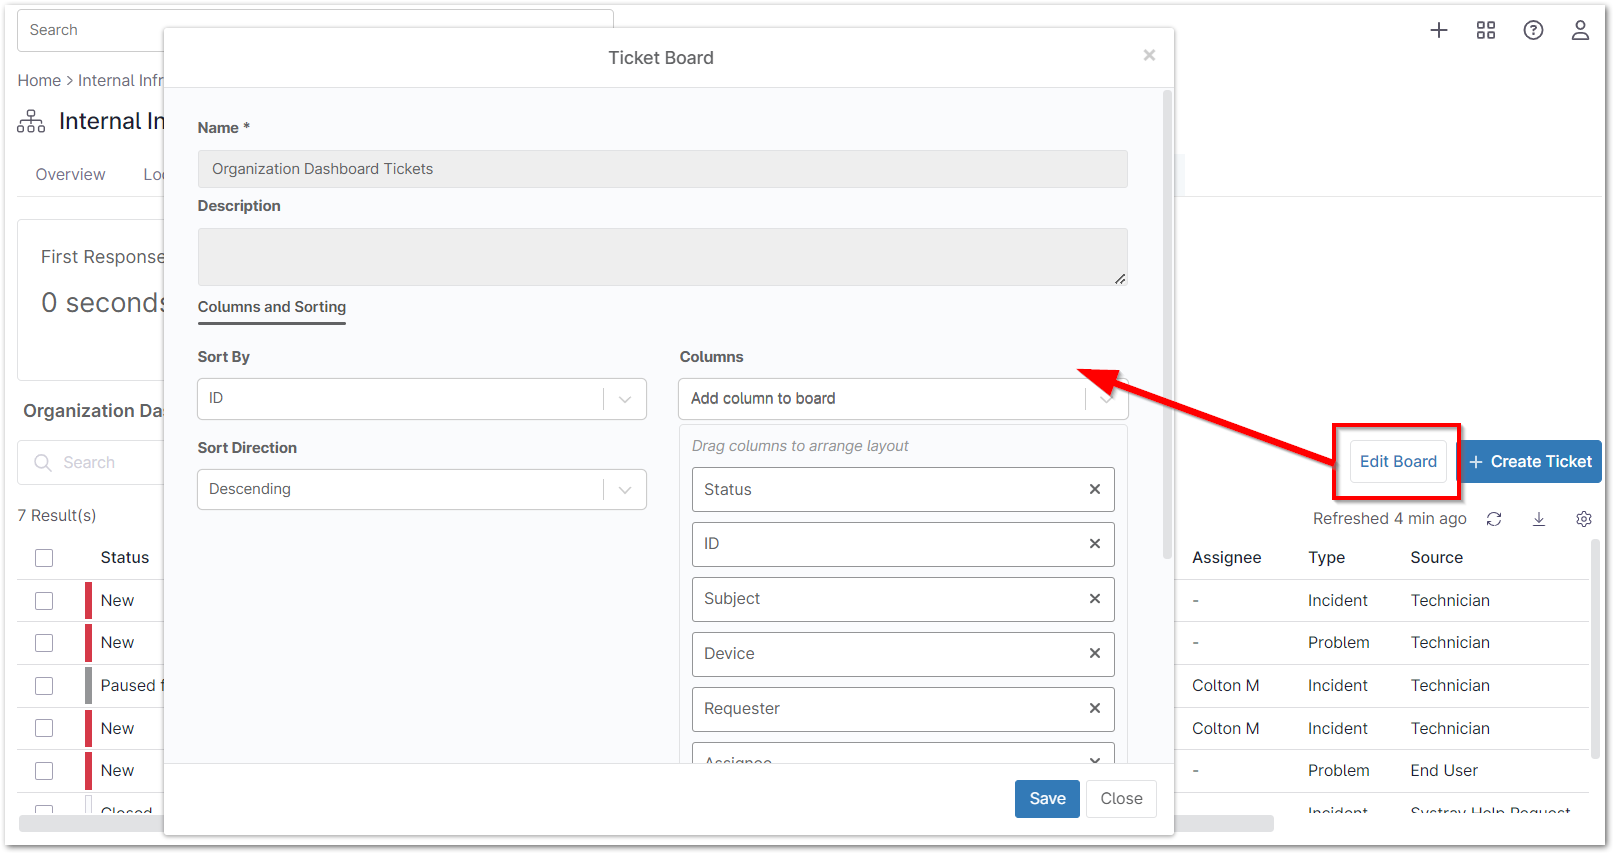Viewport: 1614px width, 854px height.
Task: Open the user profile icon
Action: [x=1579, y=30]
